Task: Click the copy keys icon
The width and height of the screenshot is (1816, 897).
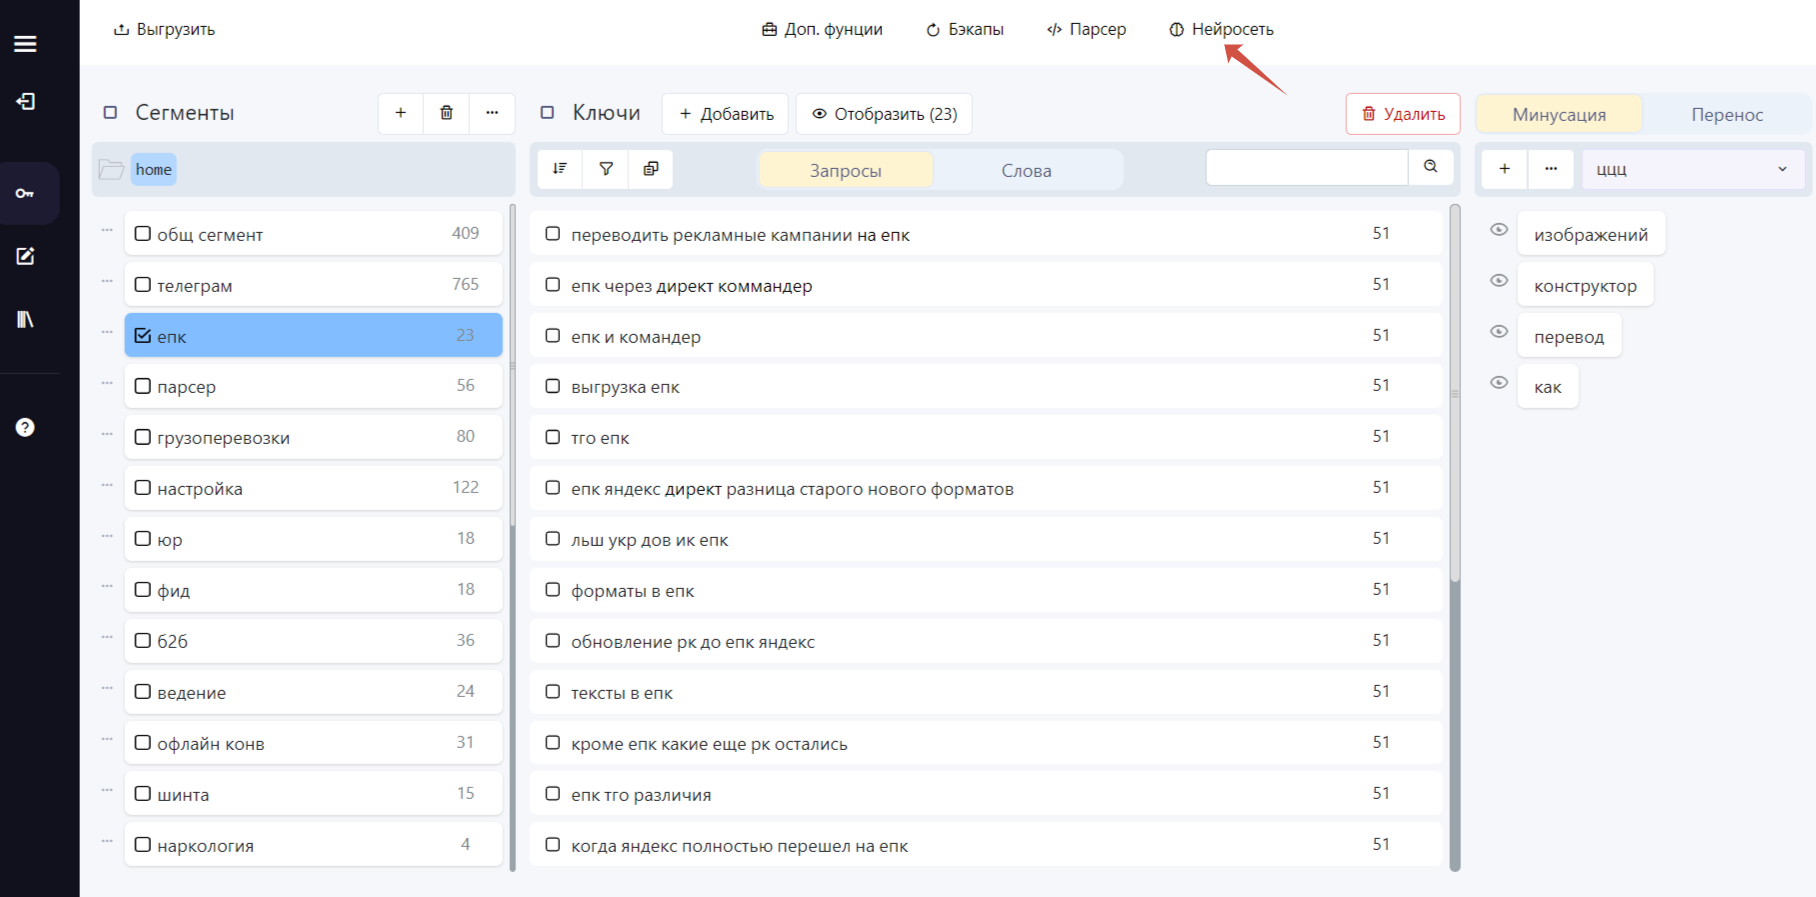Action: click(651, 169)
